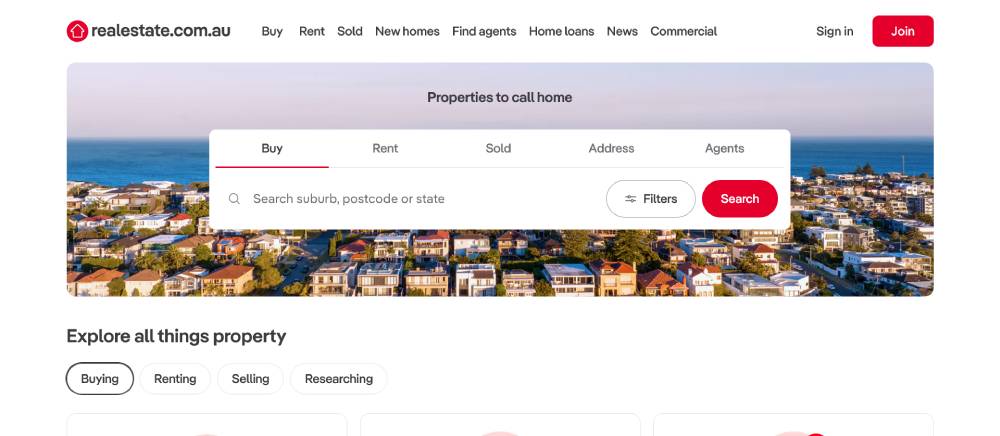Open Find agents in top navigation
The image size is (1000, 436).
click(x=484, y=31)
